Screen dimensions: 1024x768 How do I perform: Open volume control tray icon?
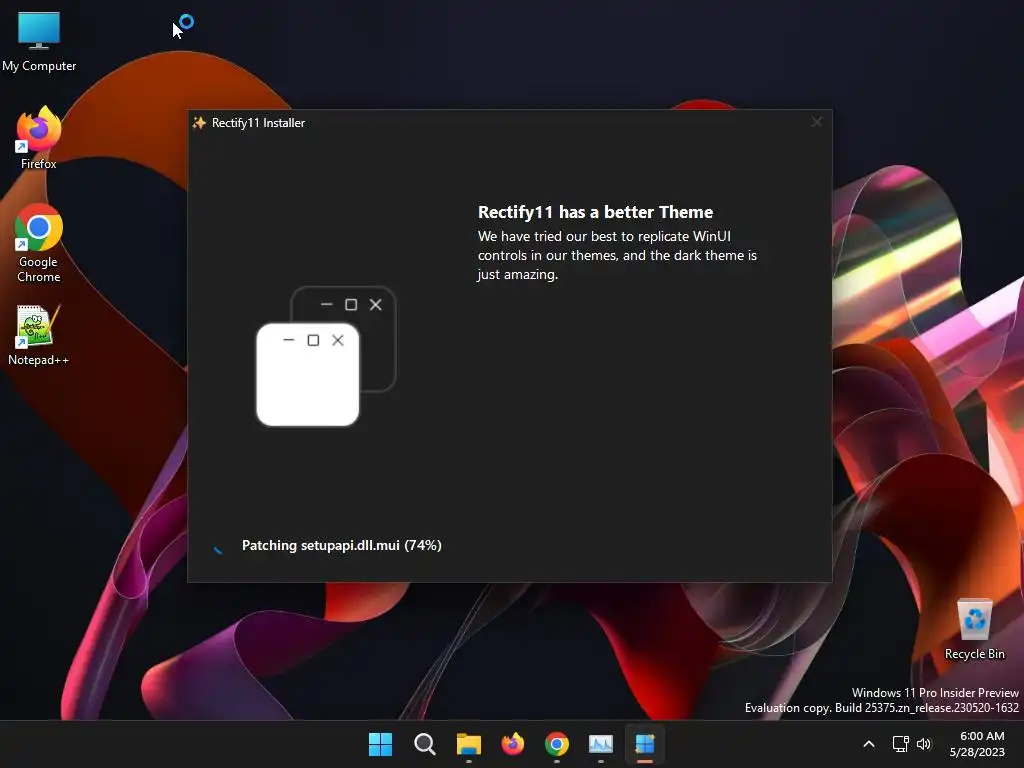(923, 744)
